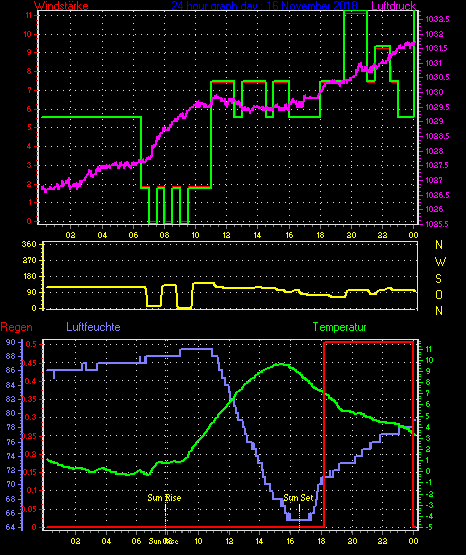Click the red 0.45 rain axis value
The height and width of the screenshot is (555, 466).
point(29,364)
